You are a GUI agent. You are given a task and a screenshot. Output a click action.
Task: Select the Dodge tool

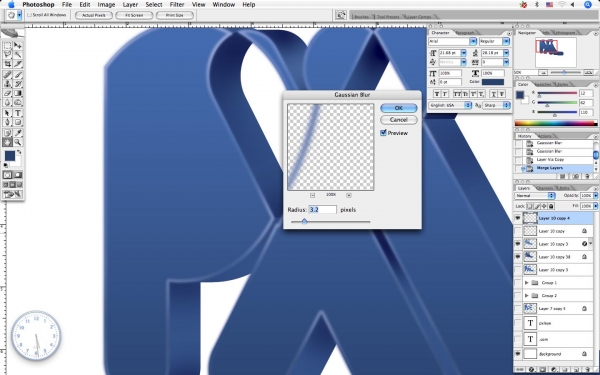18,102
